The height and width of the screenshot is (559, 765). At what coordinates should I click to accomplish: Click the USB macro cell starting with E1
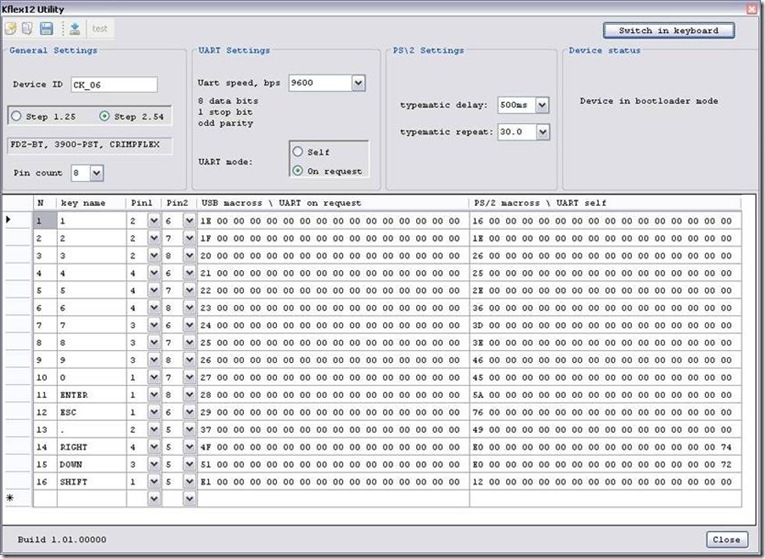tap(333, 481)
